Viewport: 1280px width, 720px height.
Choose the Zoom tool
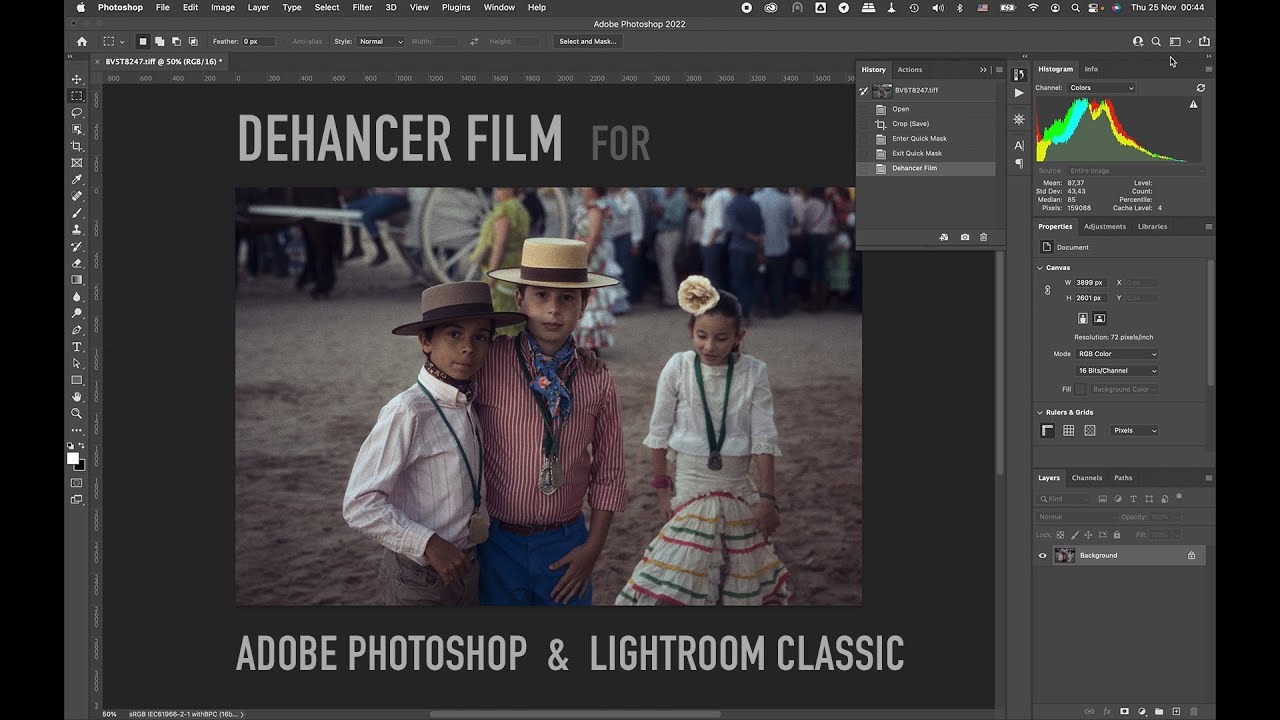(76, 413)
